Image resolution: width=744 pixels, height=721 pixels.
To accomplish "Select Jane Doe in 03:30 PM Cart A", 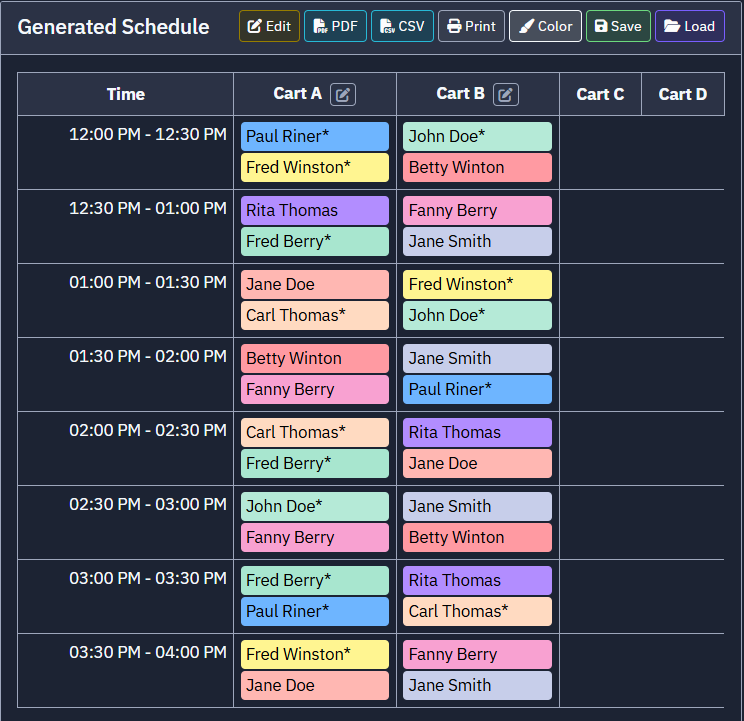I will pyautogui.click(x=315, y=685).
